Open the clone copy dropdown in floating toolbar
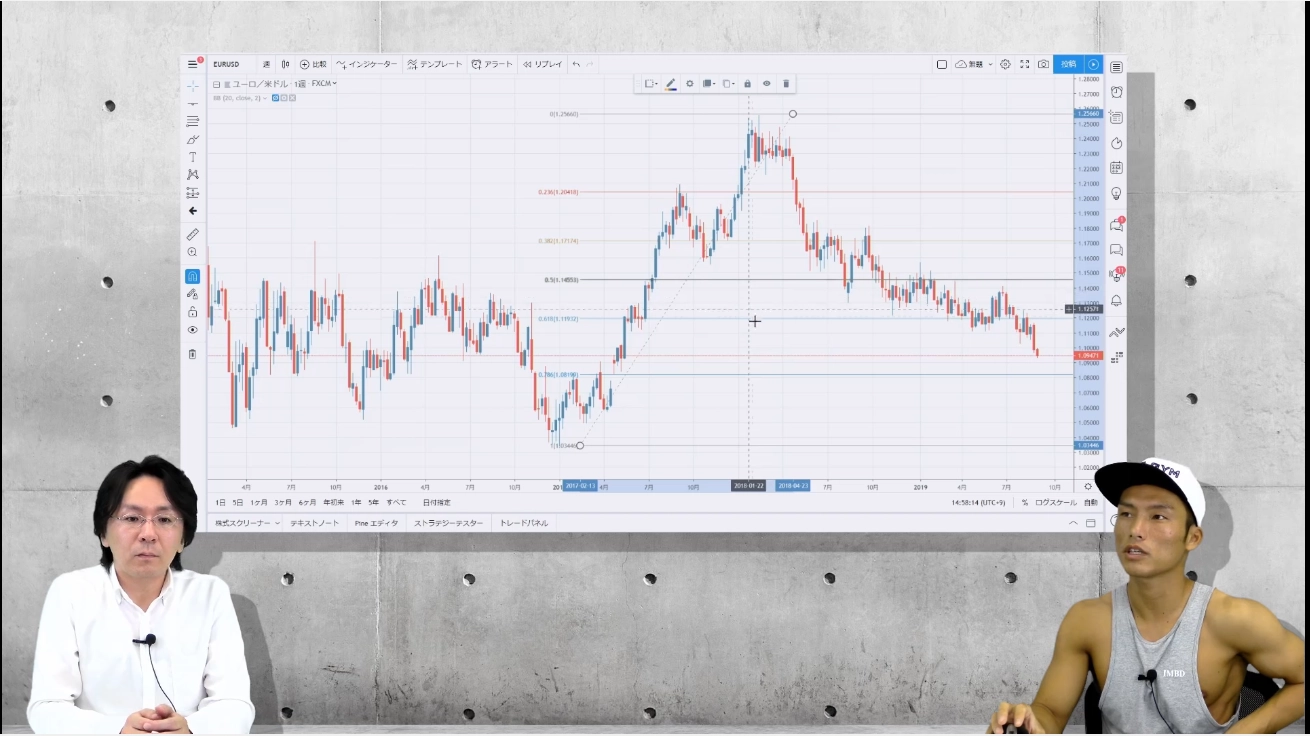This screenshot has height=736, width=1310. pyautogui.click(x=728, y=84)
